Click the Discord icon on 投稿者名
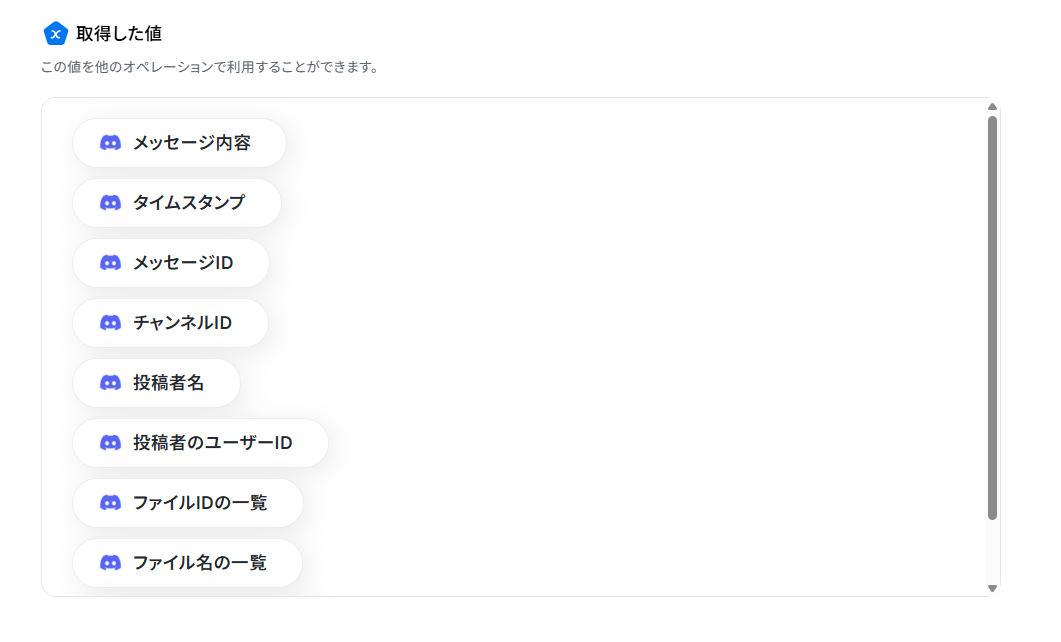 tap(110, 383)
